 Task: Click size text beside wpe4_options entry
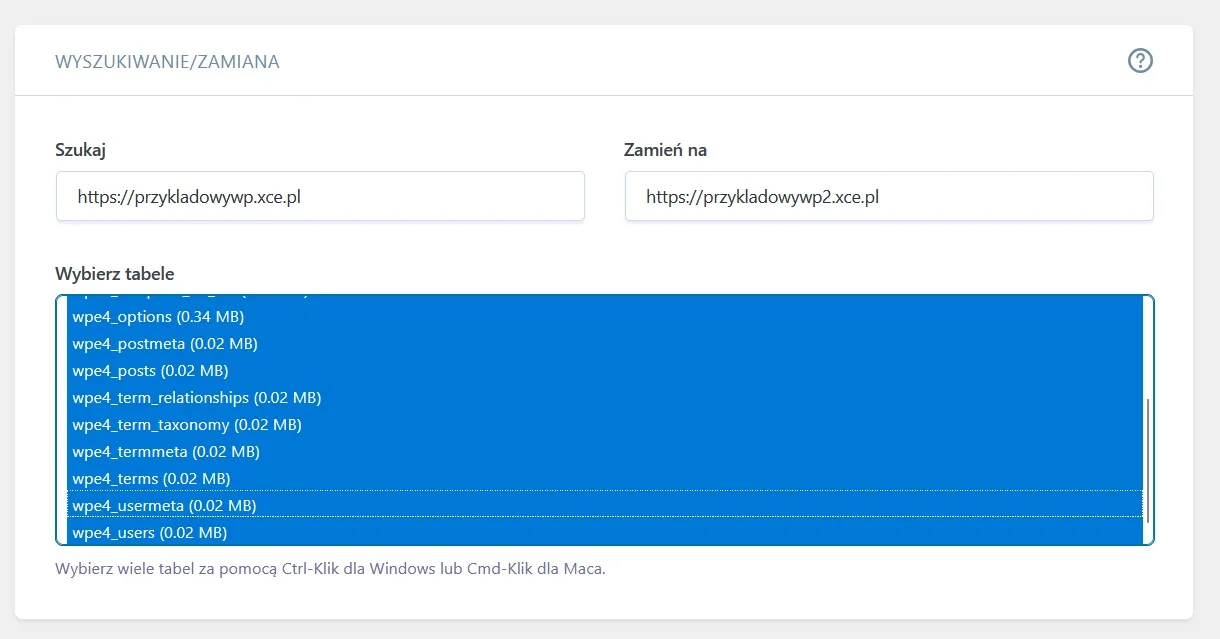210,317
